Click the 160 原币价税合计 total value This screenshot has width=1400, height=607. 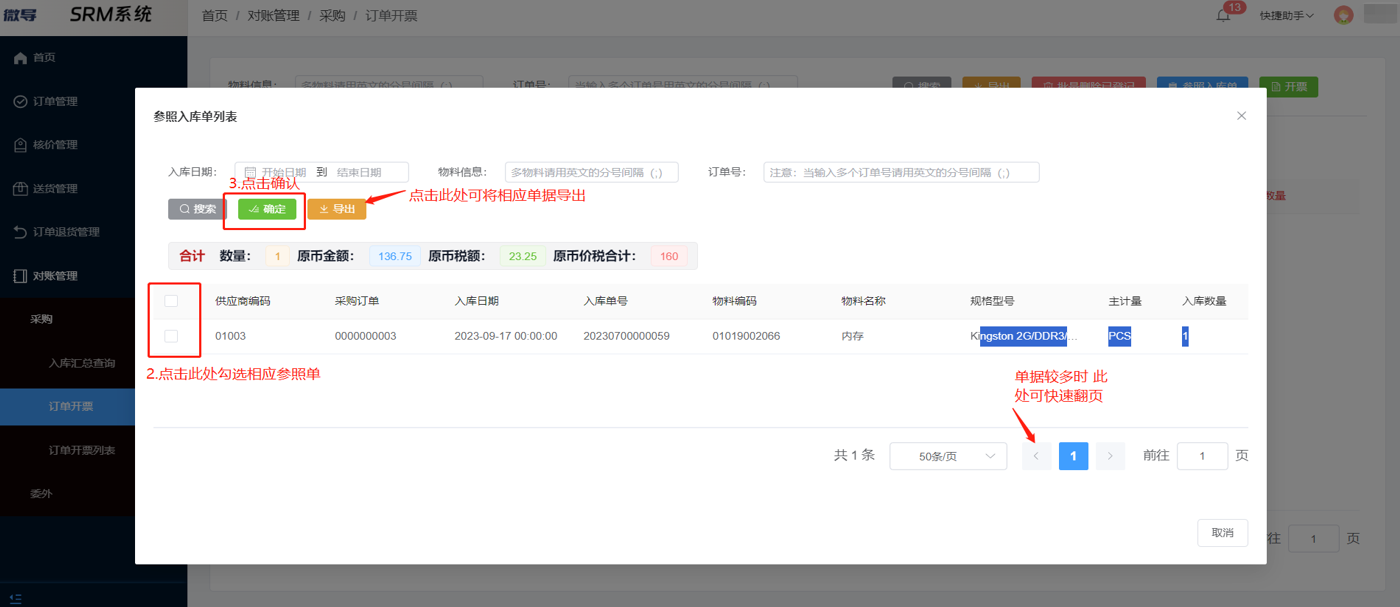pos(669,256)
